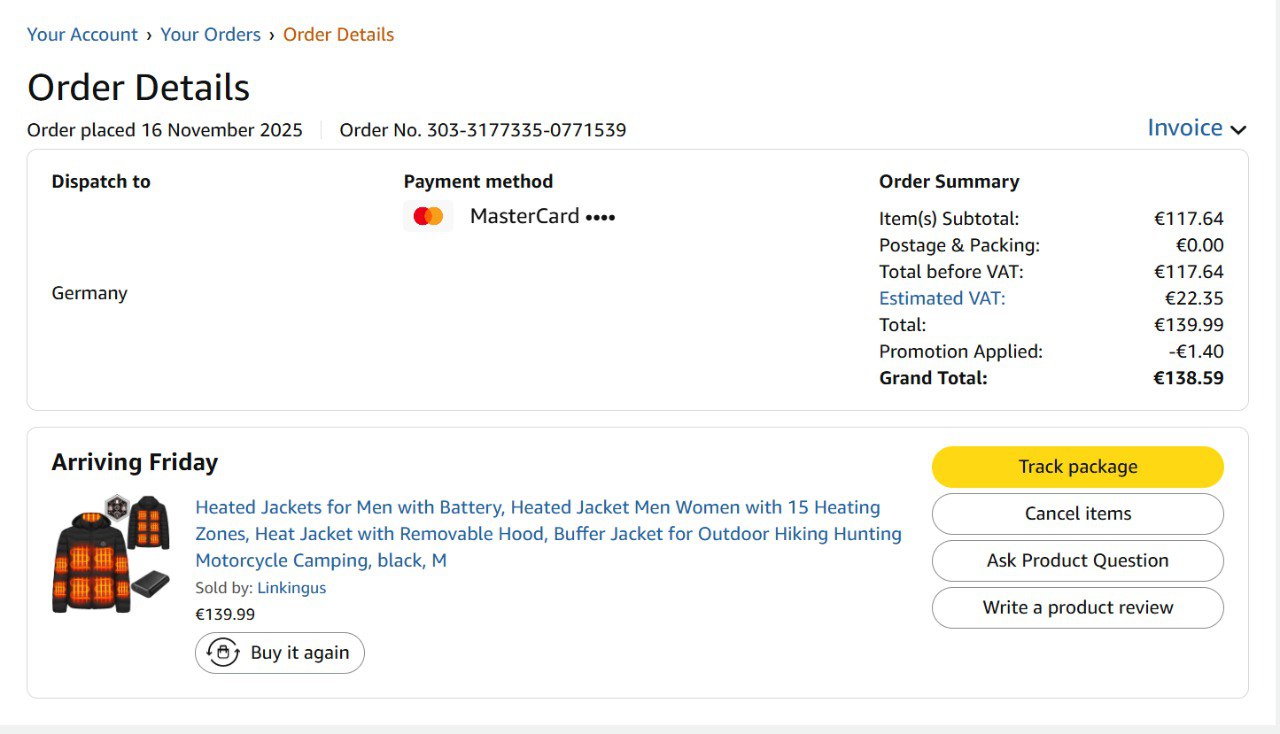Write a product review

point(1077,608)
